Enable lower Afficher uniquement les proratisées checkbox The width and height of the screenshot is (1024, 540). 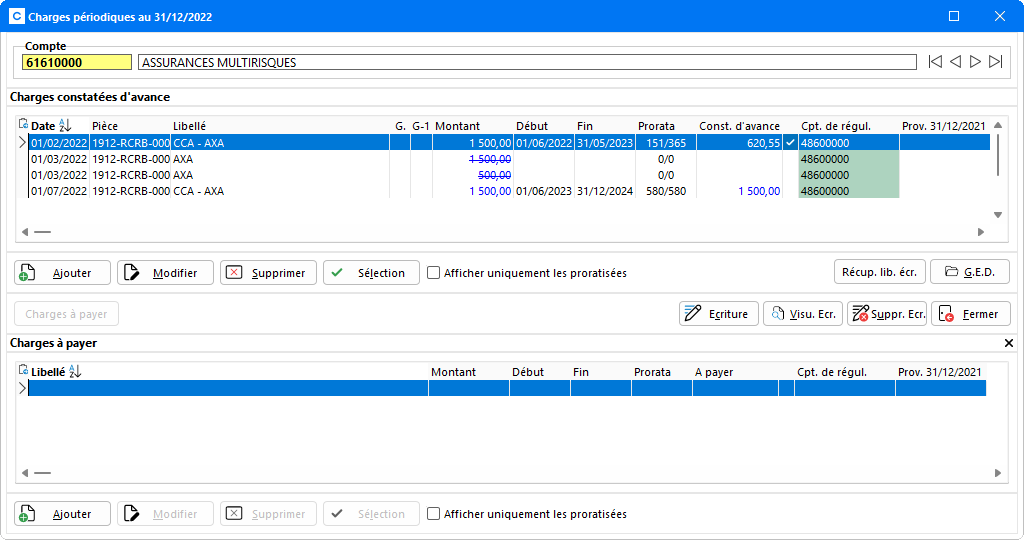[433, 514]
